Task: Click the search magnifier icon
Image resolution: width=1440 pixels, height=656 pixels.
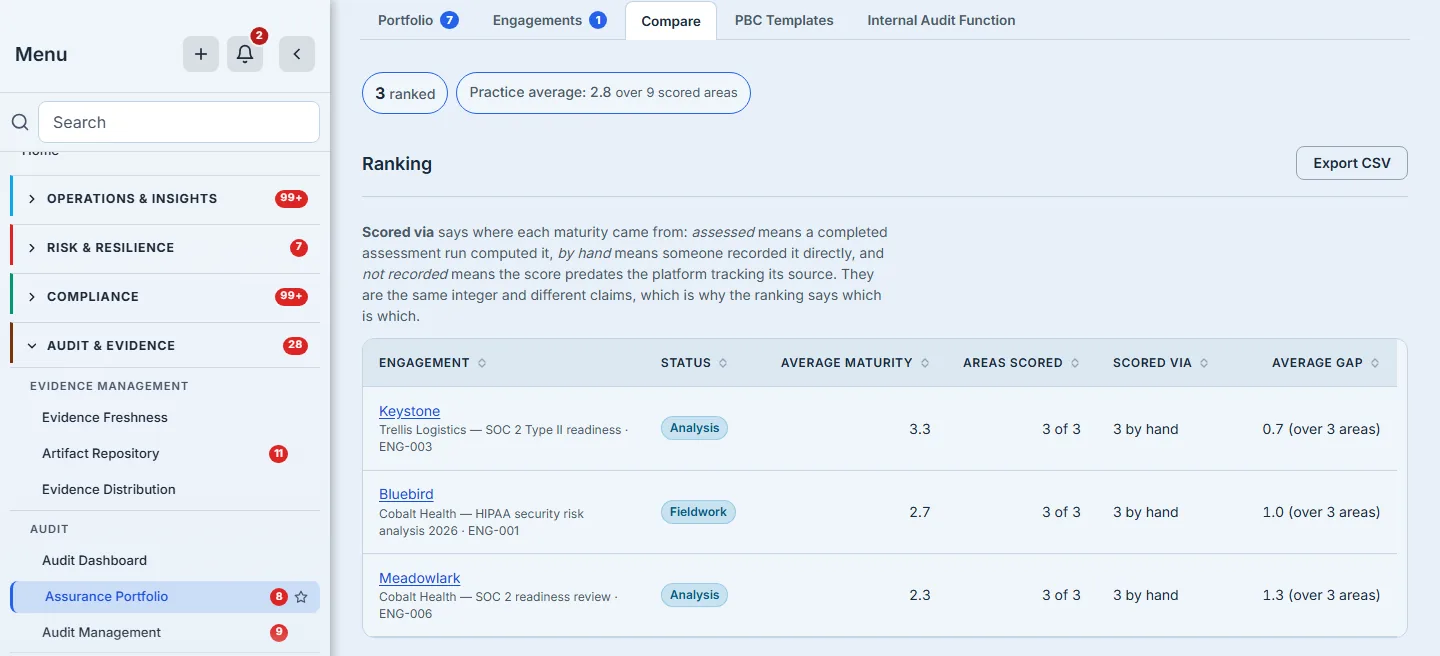Action: pos(20,122)
